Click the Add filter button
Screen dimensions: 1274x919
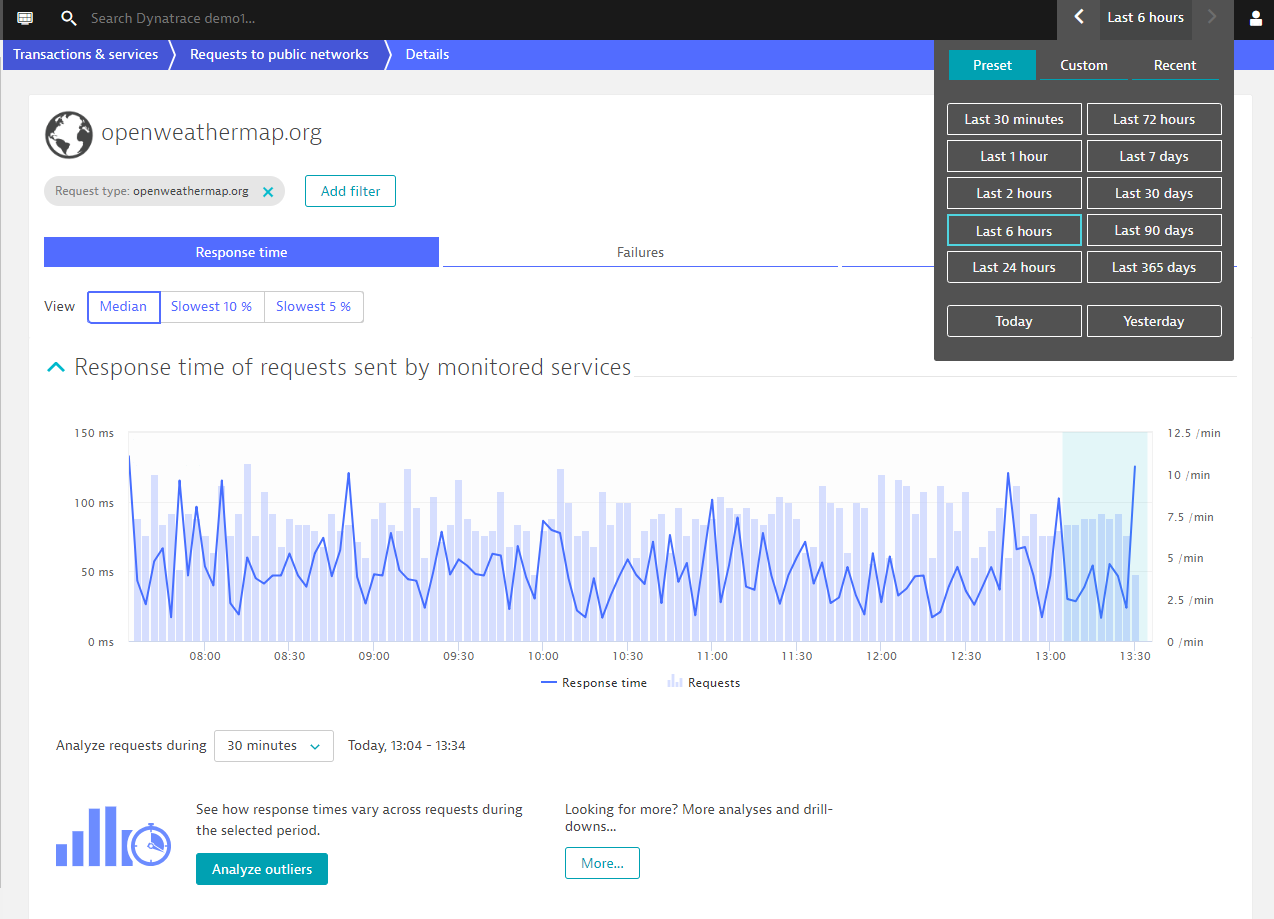click(351, 191)
